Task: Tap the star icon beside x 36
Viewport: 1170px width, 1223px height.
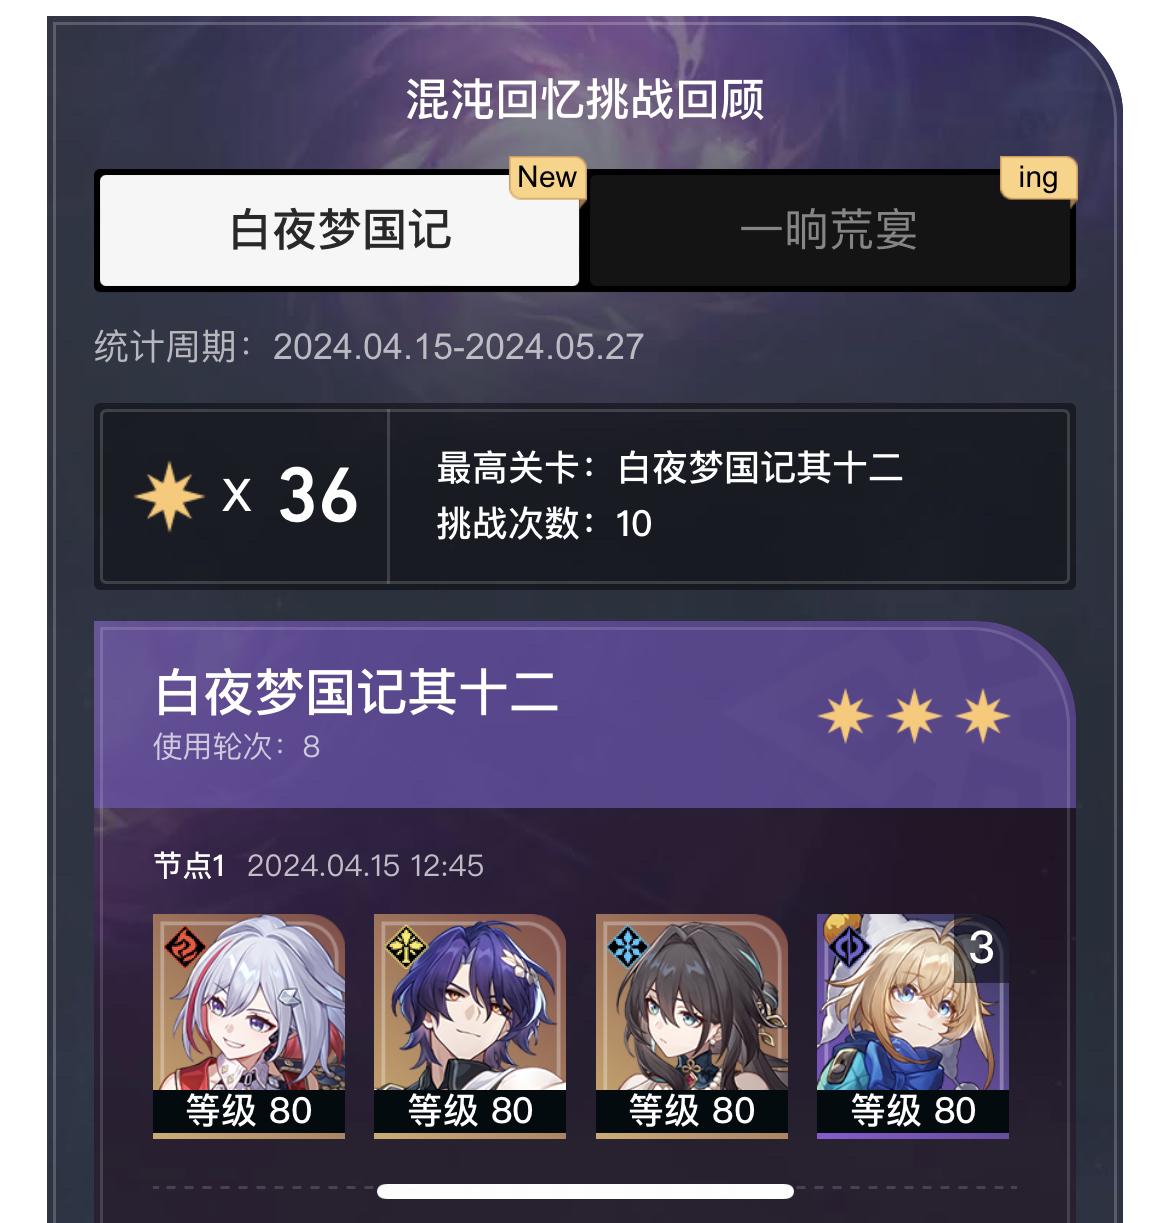Action: (168, 496)
